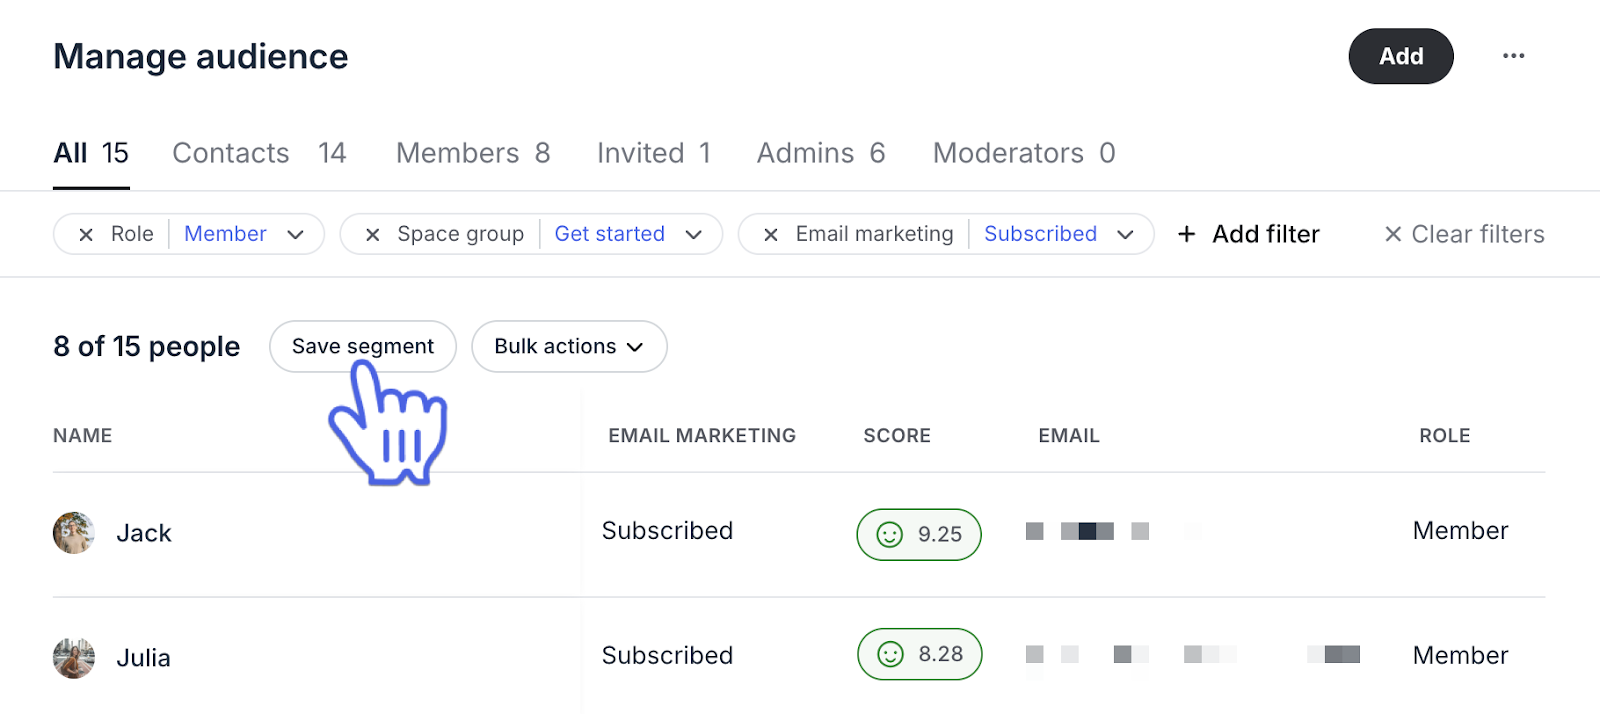The height and width of the screenshot is (714, 1600).
Task: Click the NAME column header
Action: point(83,436)
